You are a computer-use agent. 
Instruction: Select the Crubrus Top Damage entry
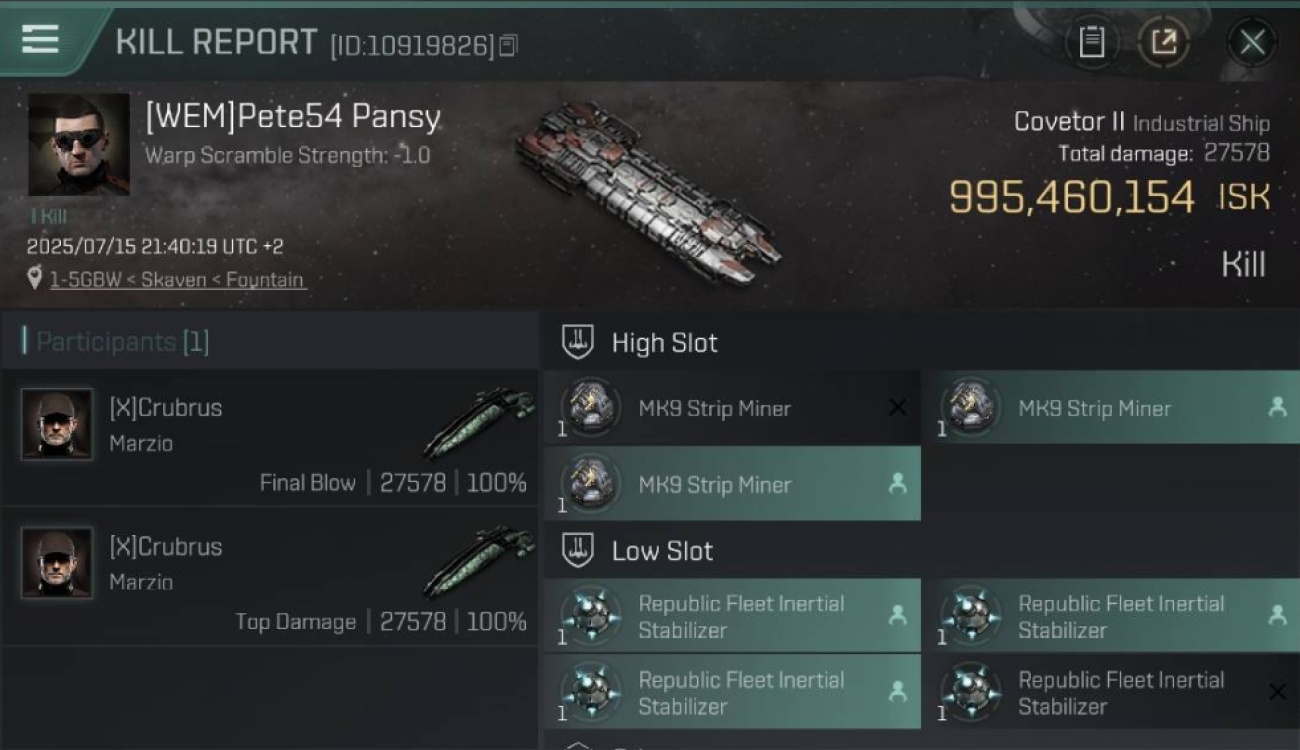tap(270, 576)
